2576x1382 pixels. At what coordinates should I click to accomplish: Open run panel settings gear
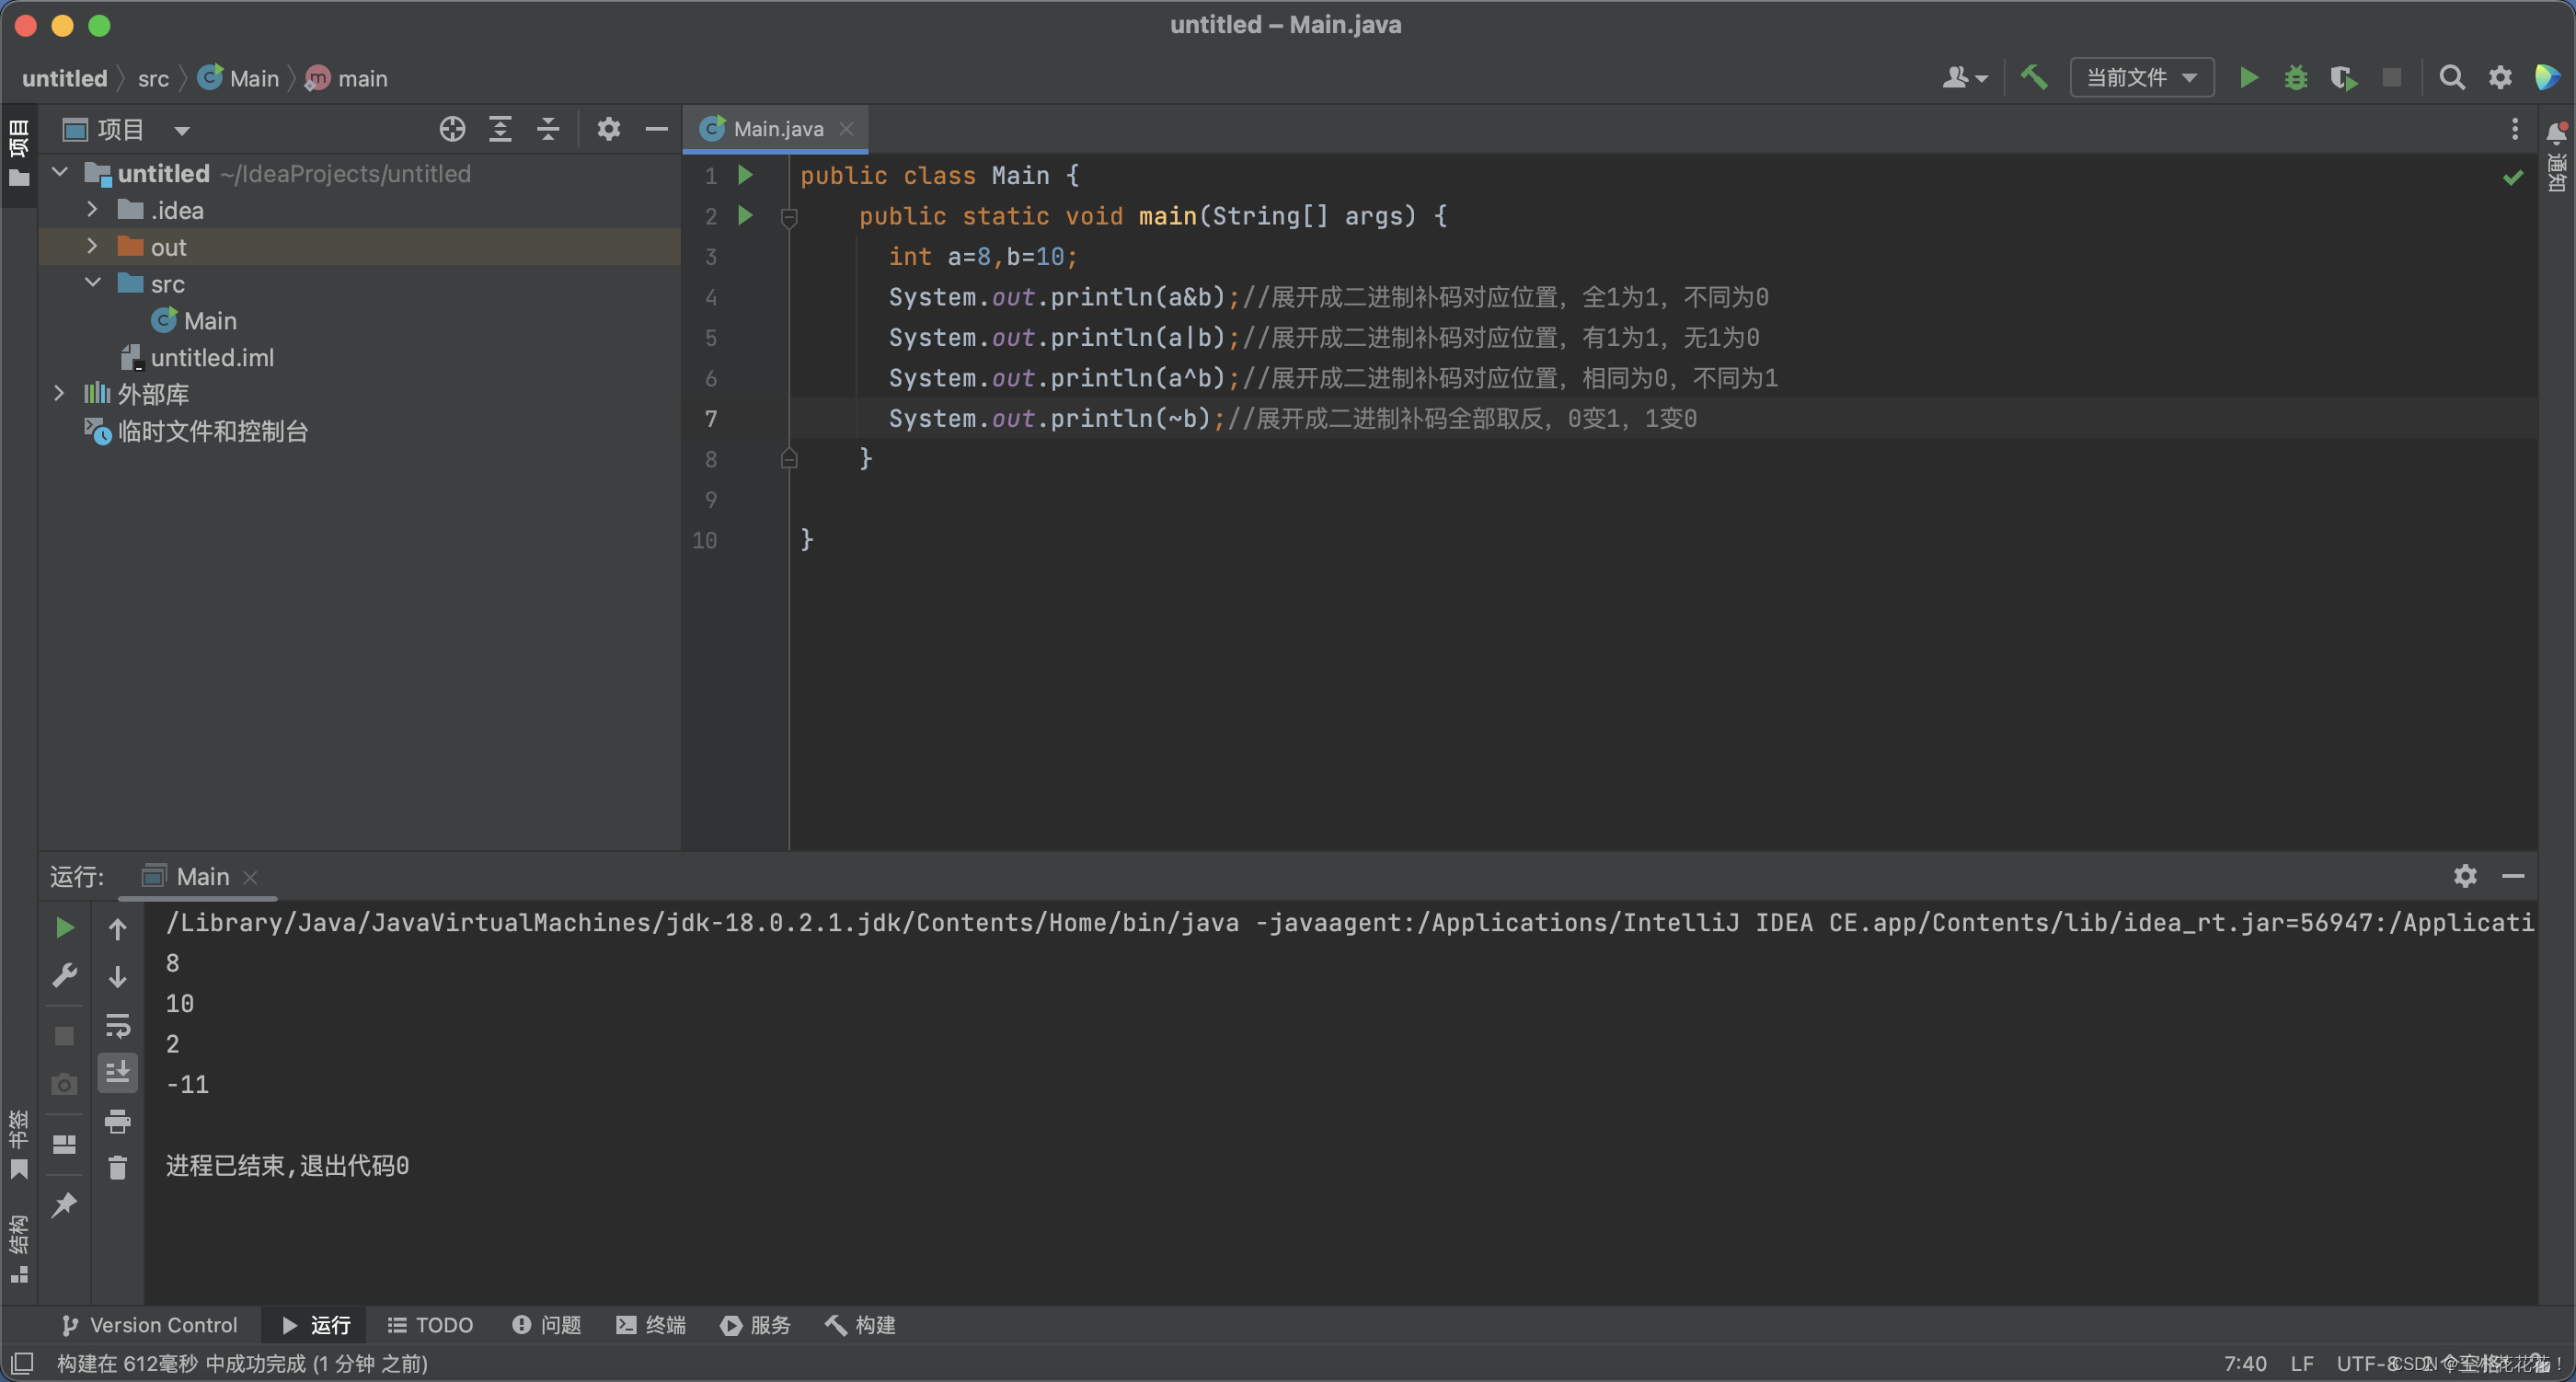[2465, 876]
